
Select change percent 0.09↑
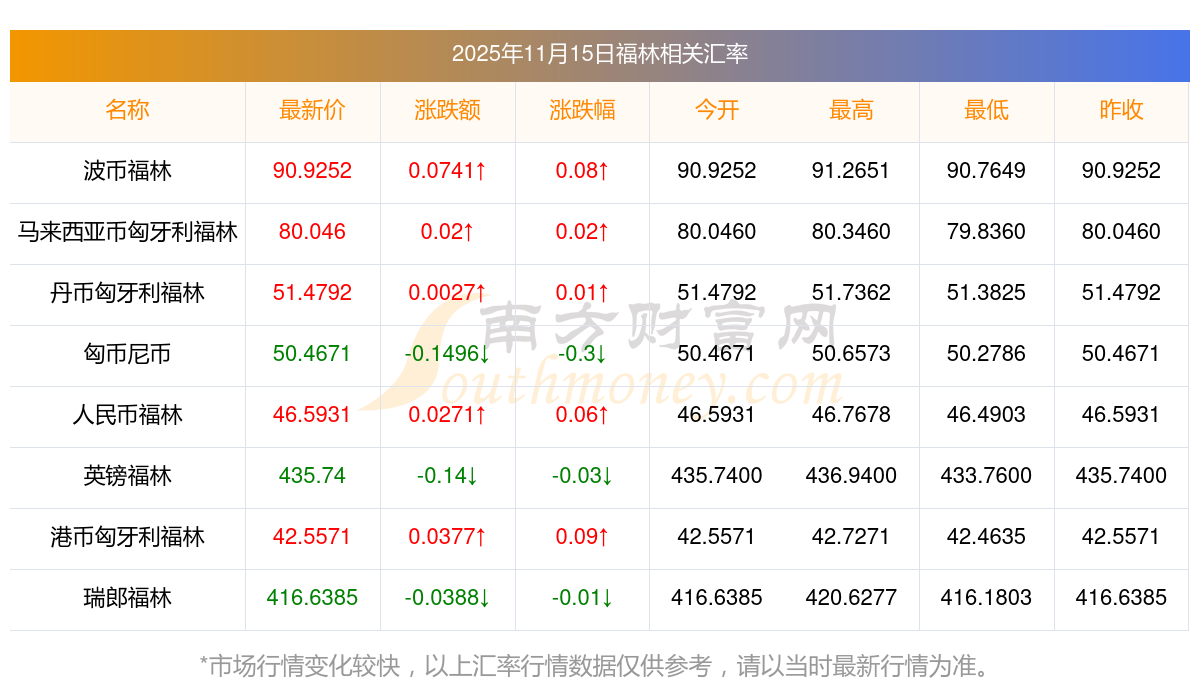coord(582,537)
